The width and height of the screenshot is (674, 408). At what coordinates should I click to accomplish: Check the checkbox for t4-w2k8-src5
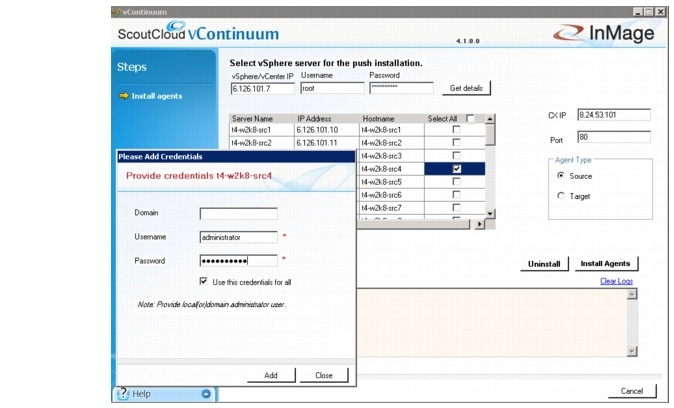point(456,181)
